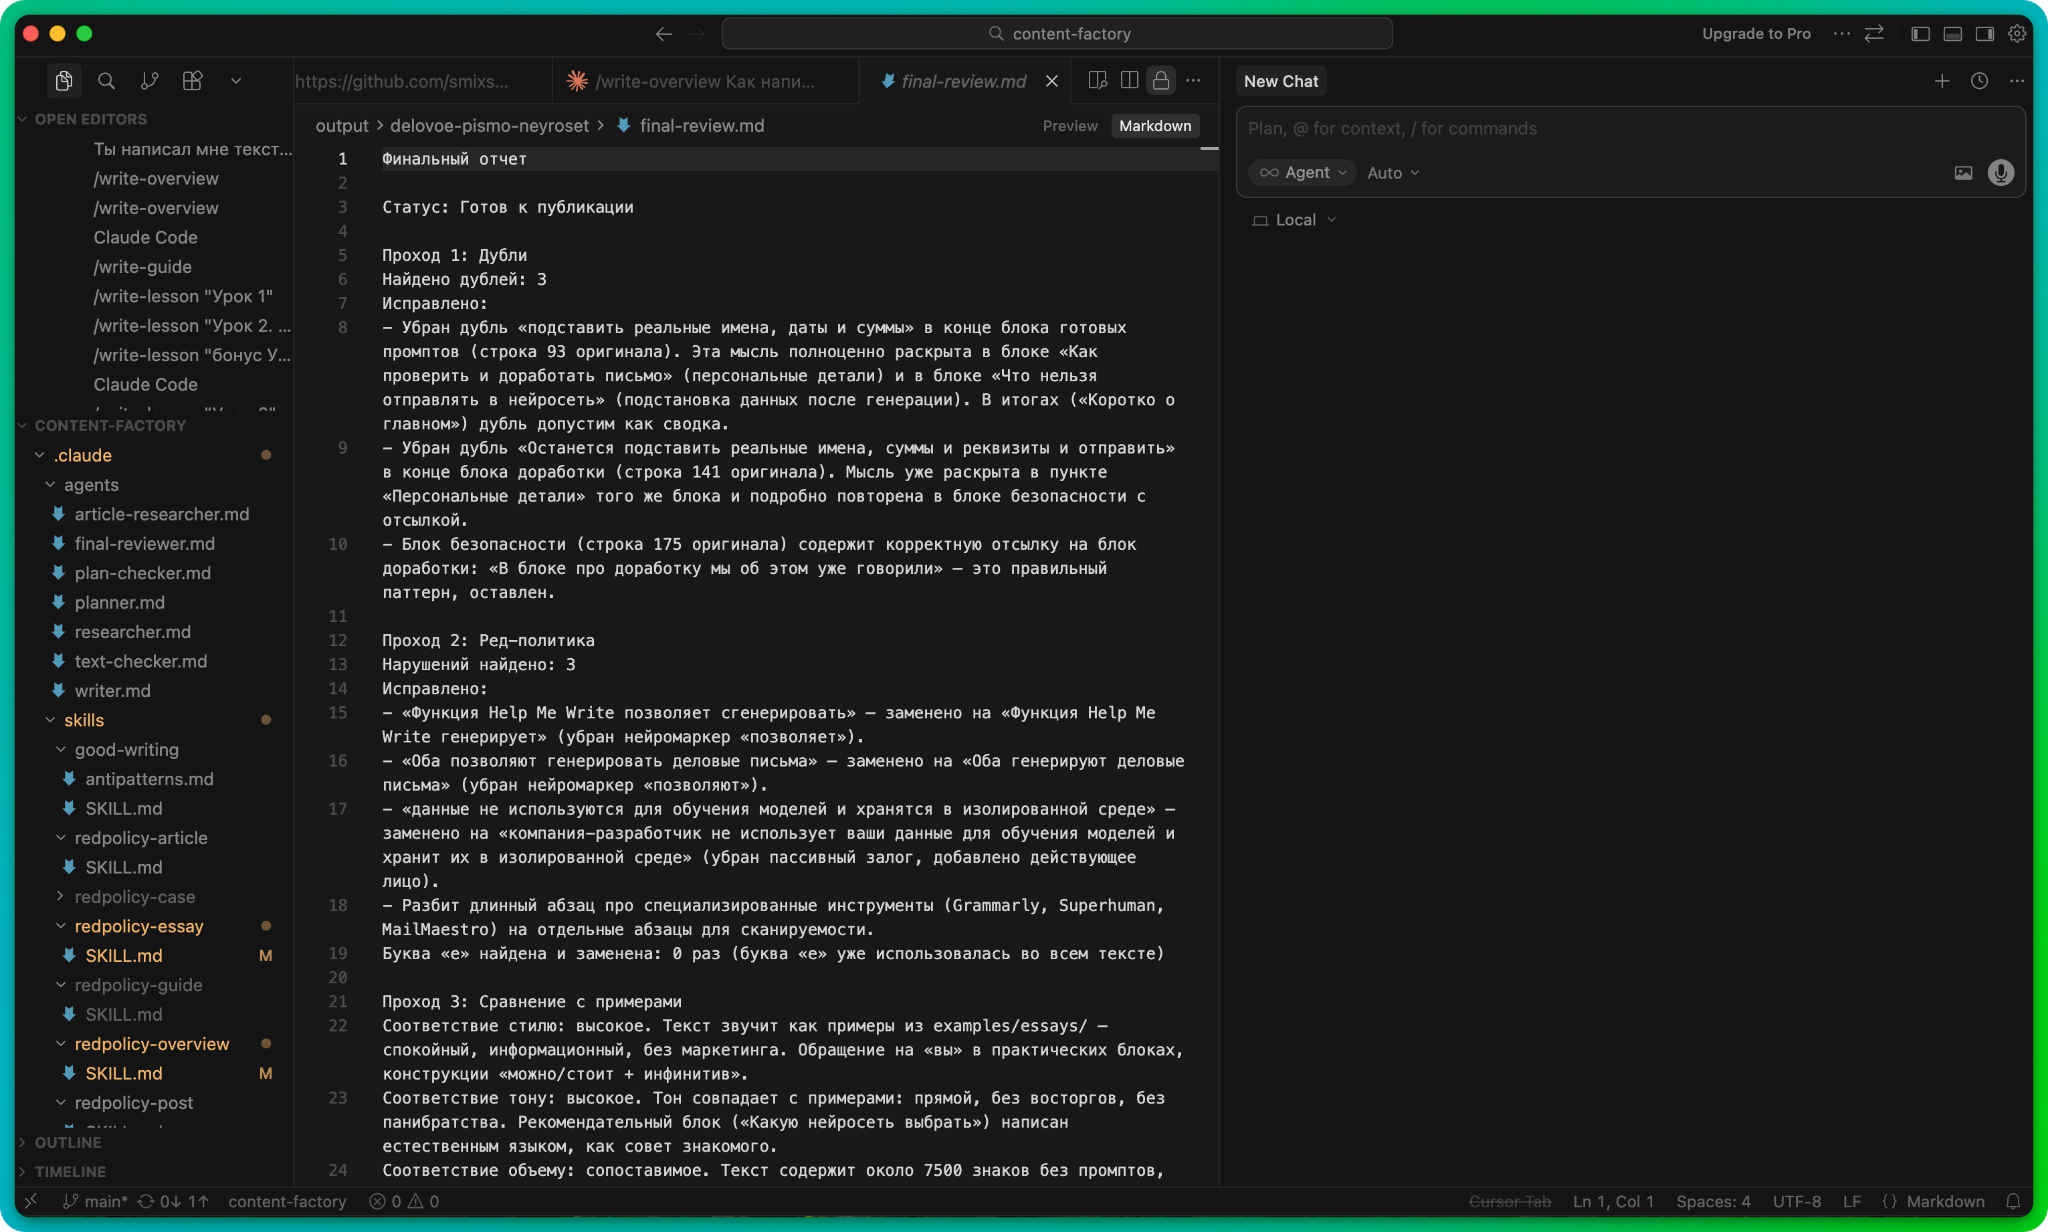
Task: Click the attach image icon in chat
Action: pos(1963,173)
